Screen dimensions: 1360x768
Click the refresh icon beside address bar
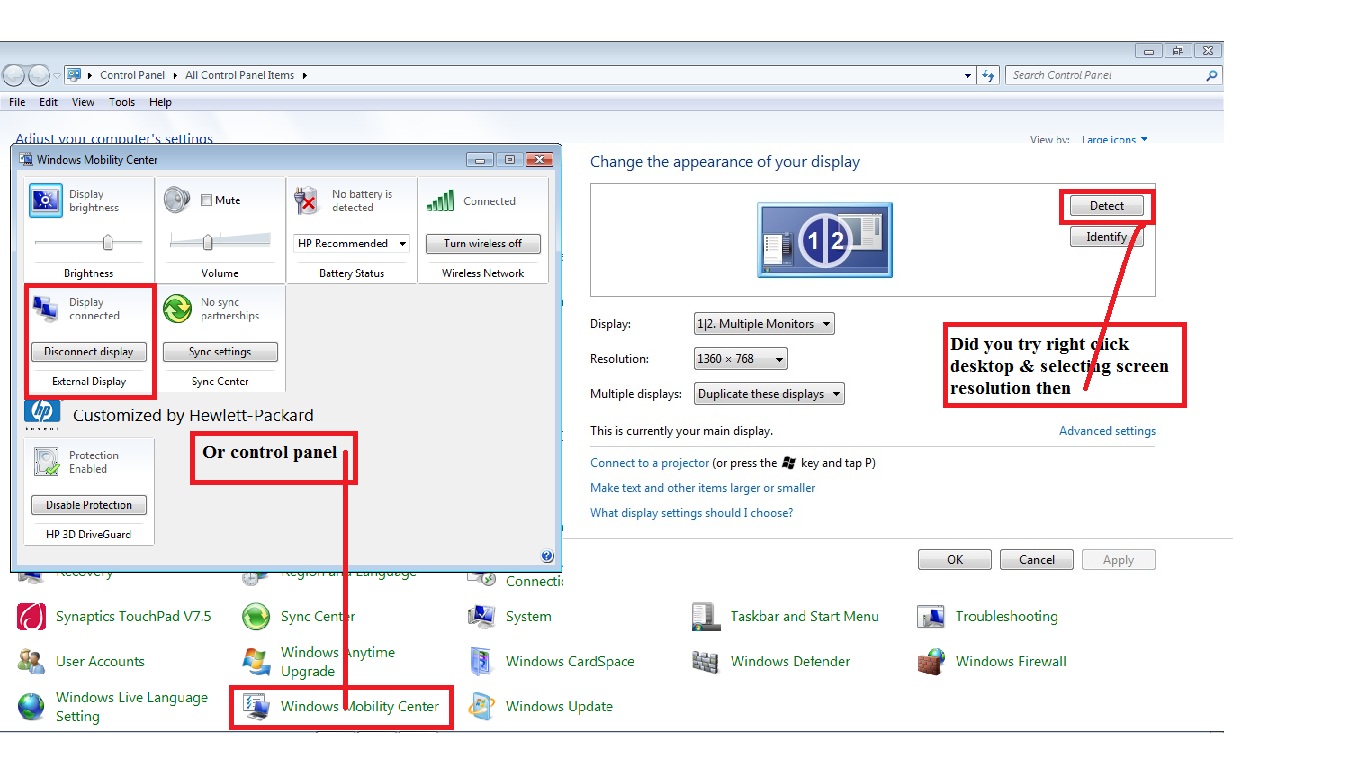pyautogui.click(x=988, y=75)
